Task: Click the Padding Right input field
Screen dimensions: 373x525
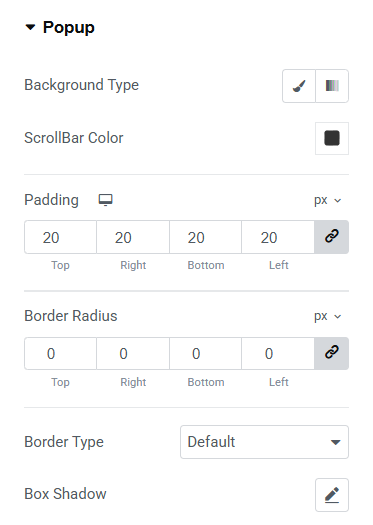Action: point(133,237)
